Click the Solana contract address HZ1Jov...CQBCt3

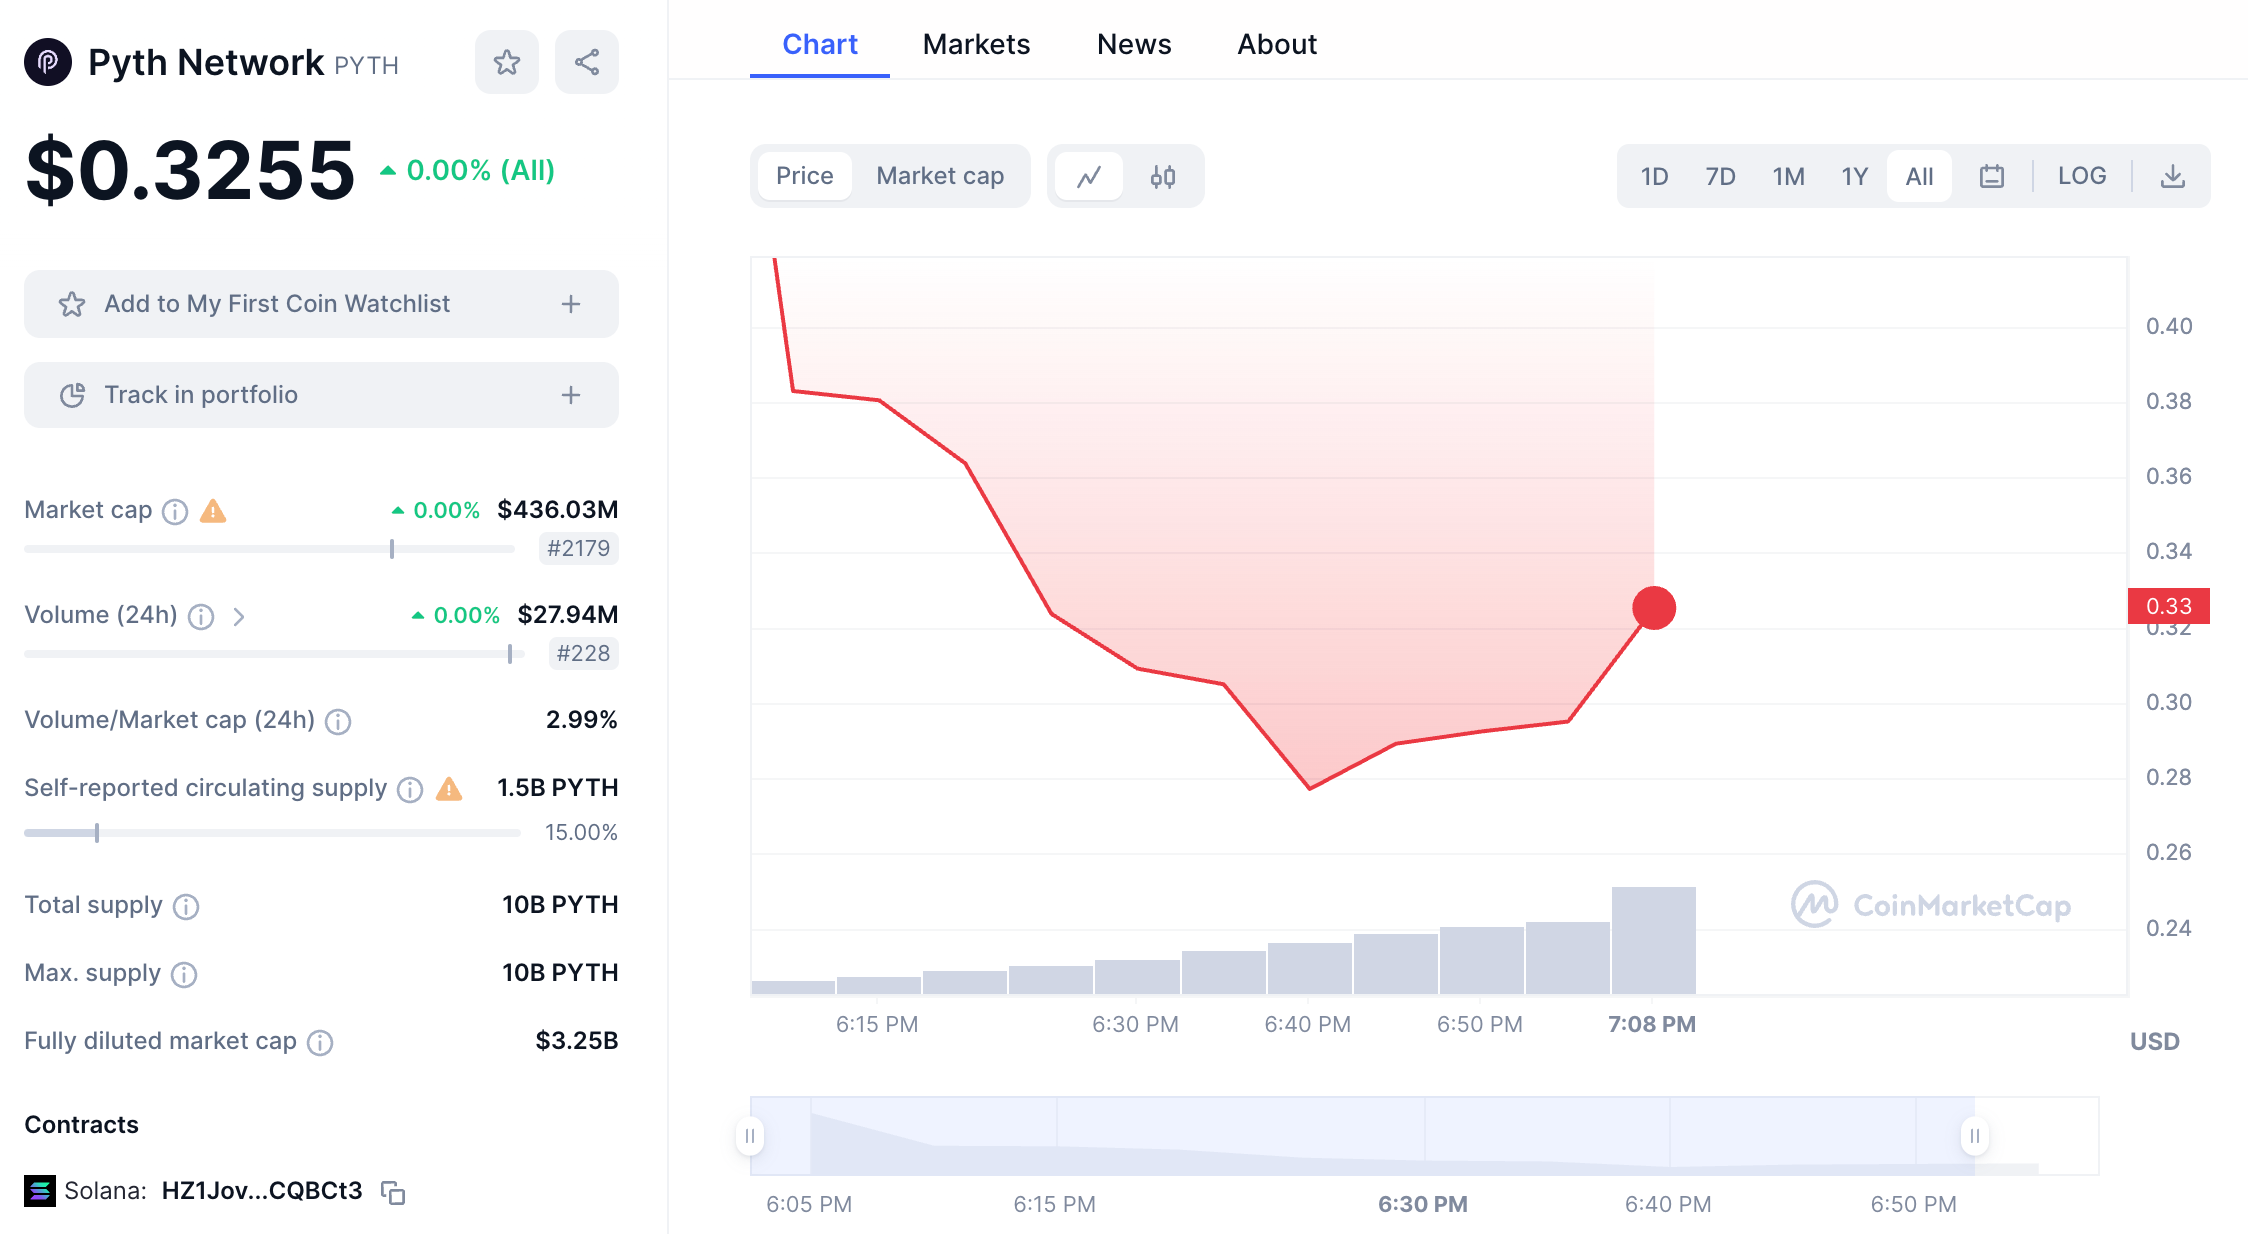pyautogui.click(x=264, y=1190)
